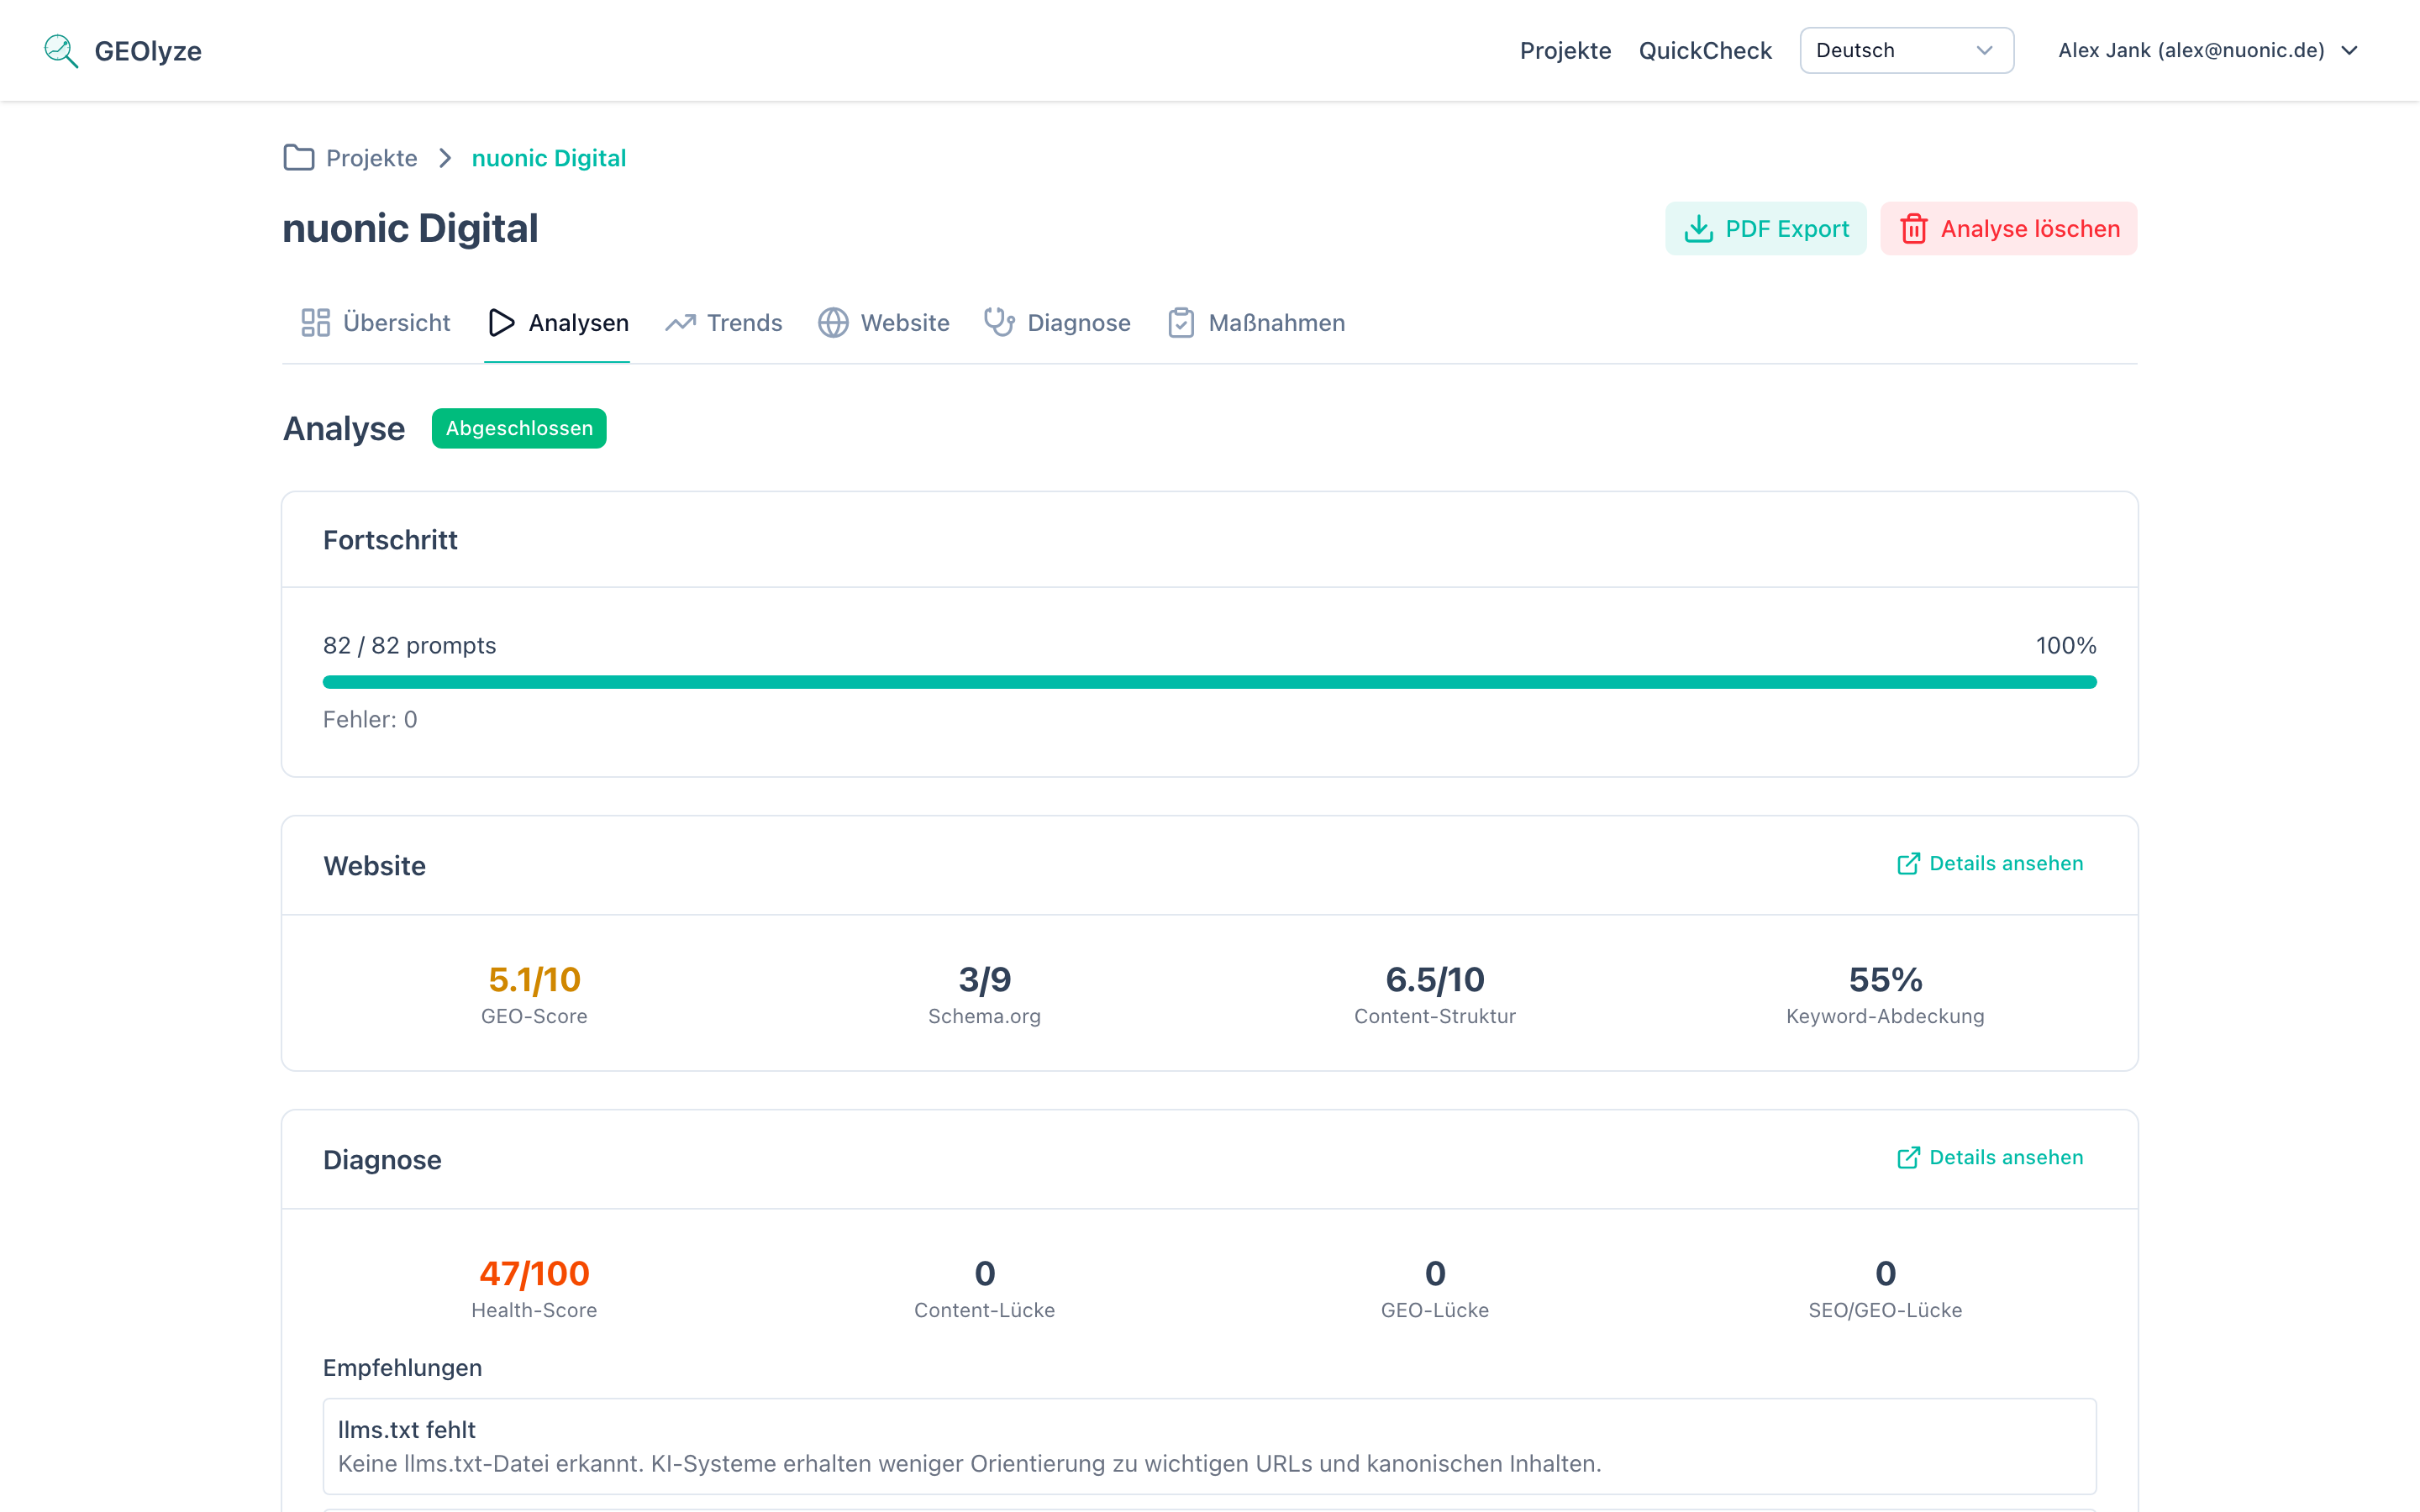2420x1512 pixels.
Task: Click Details ansehen in the Website card
Action: point(1990,863)
